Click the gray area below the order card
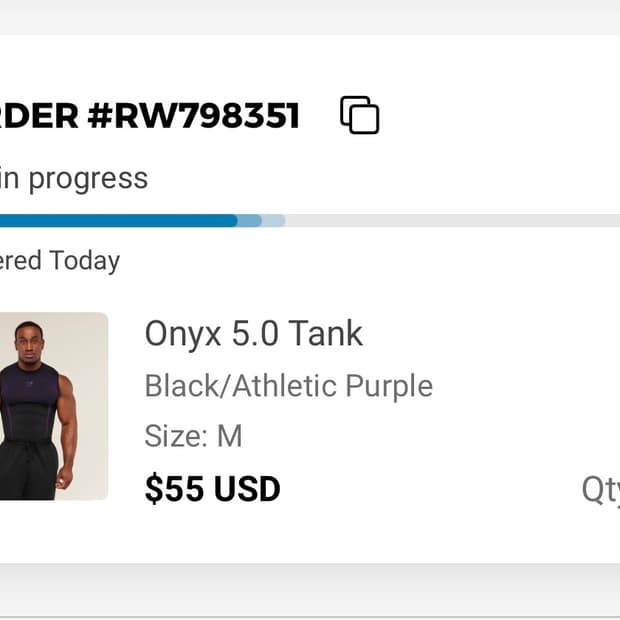This screenshot has width=620, height=620. (310, 592)
